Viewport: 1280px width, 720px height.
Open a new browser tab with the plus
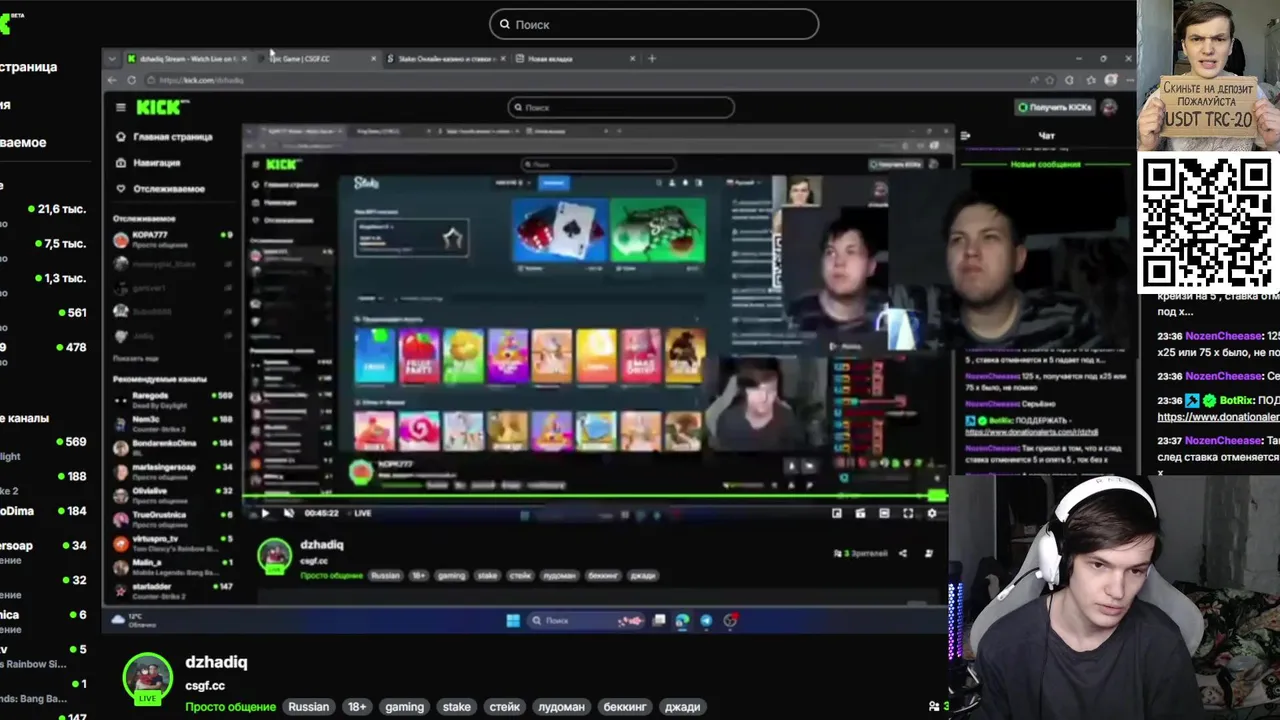coord(652,59)
